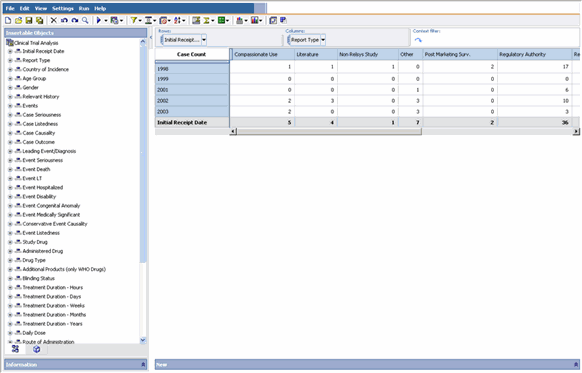The height and width of the screenshot is (373, 582).
Task: Click the green crosstab display icon
Action: [x=221, y=20]
